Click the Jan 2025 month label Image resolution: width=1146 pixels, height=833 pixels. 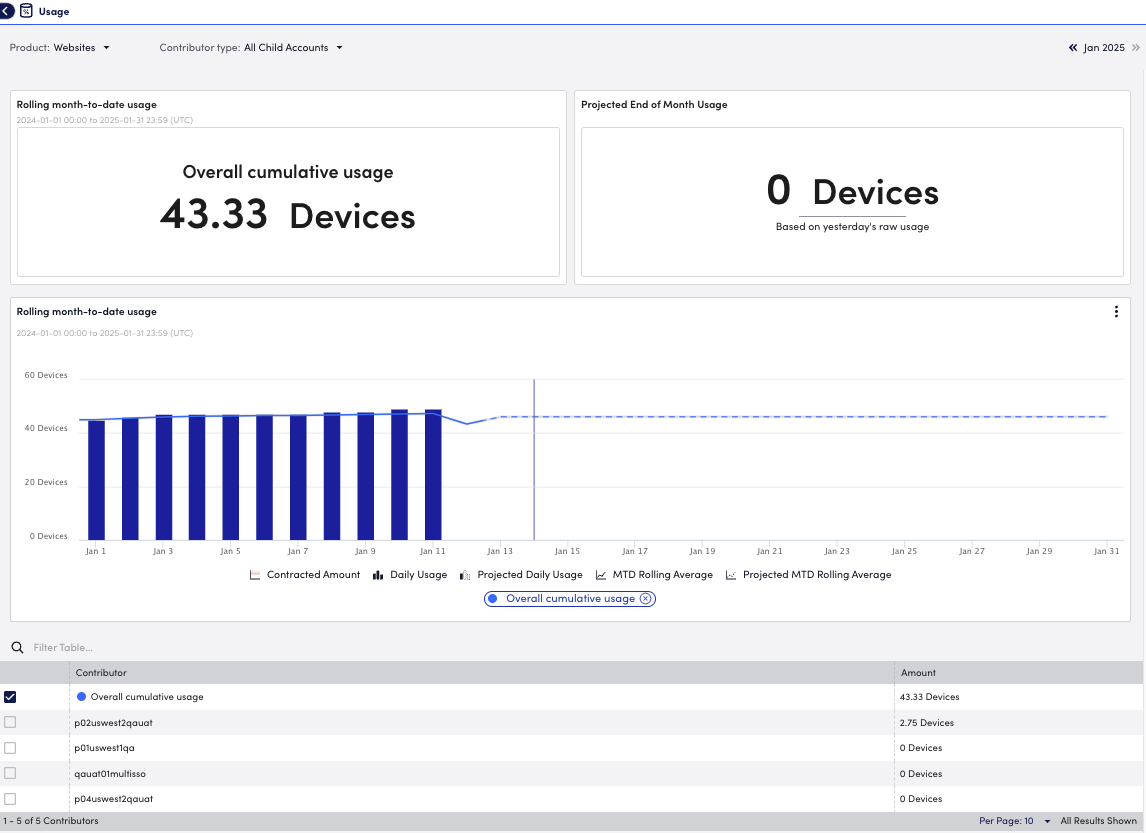point(1104,47)
